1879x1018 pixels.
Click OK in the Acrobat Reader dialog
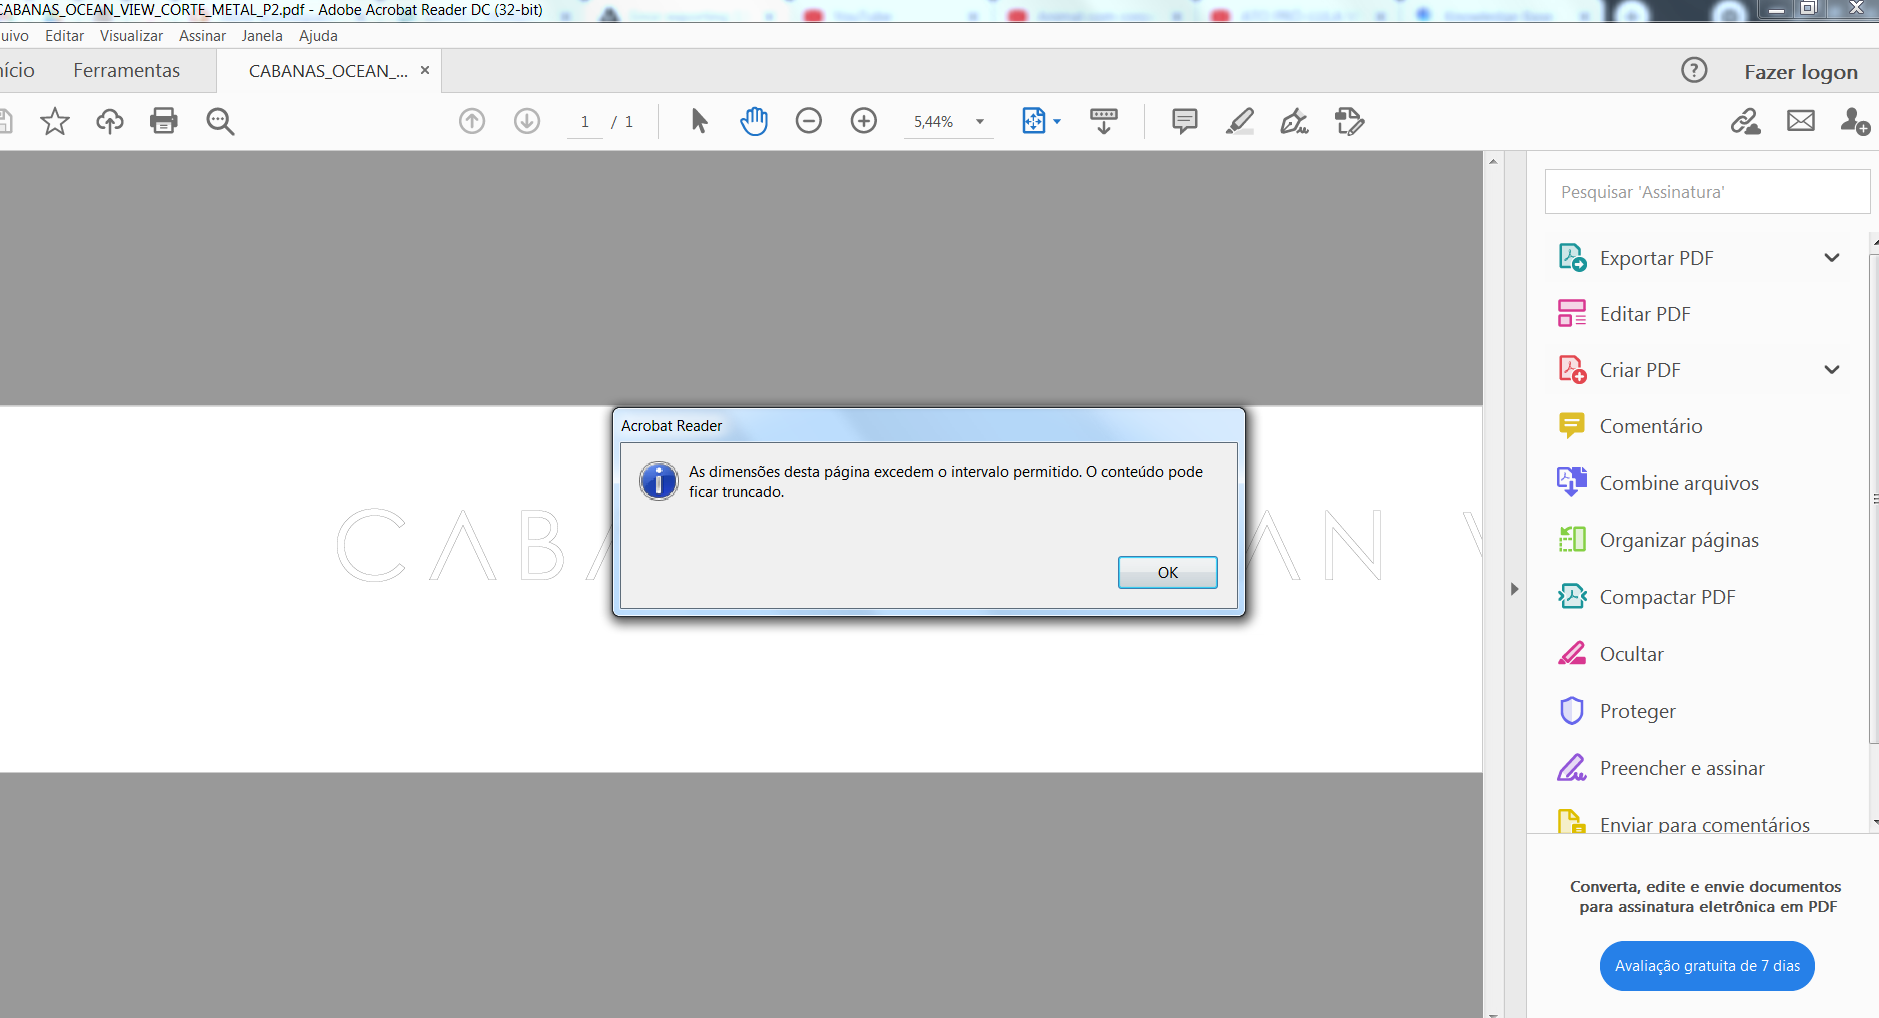coord(1167,572)
